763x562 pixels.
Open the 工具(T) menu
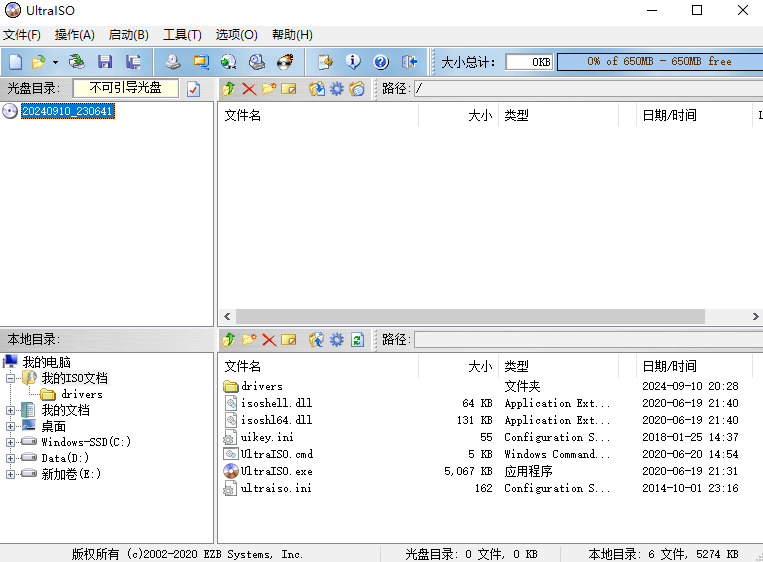pos(182,35)
